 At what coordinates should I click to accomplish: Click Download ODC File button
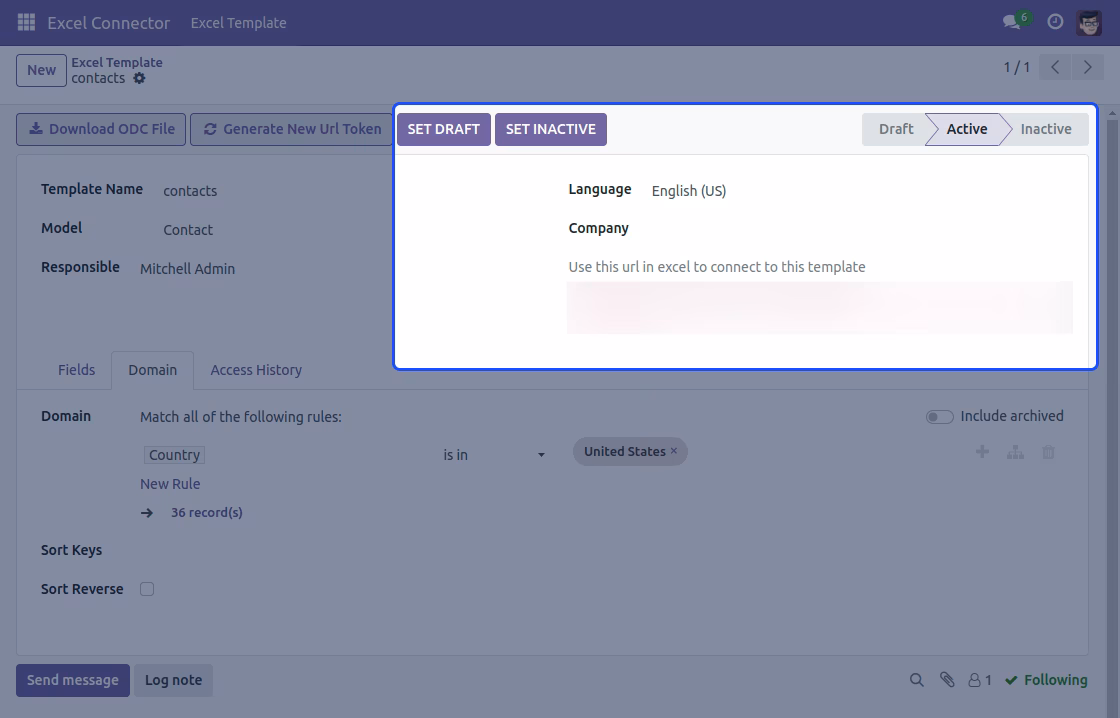(x=101, y=129)
